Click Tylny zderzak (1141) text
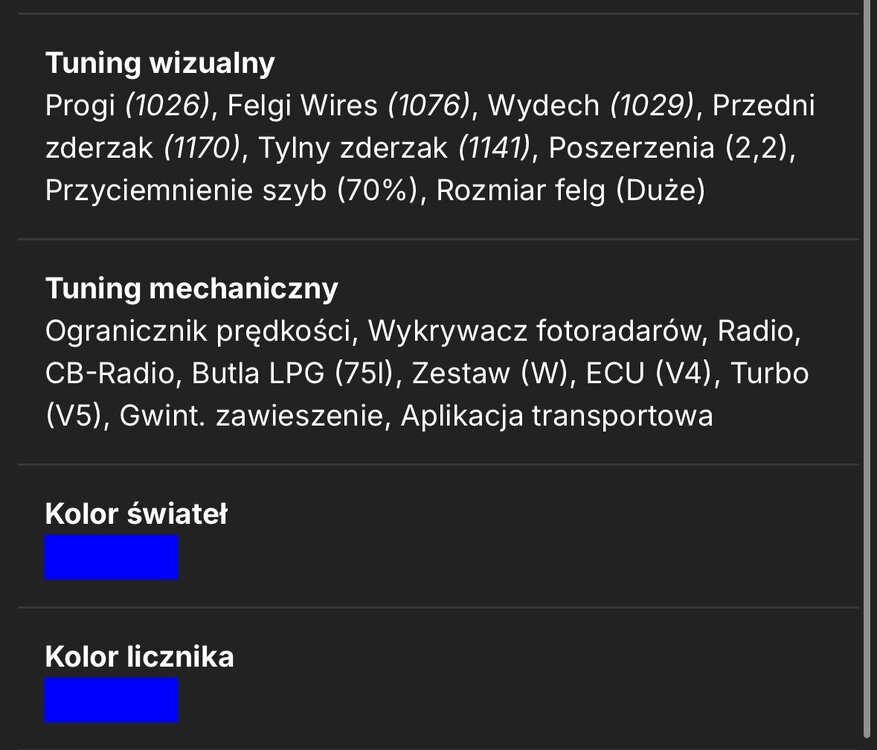 [x=394, y=148]
